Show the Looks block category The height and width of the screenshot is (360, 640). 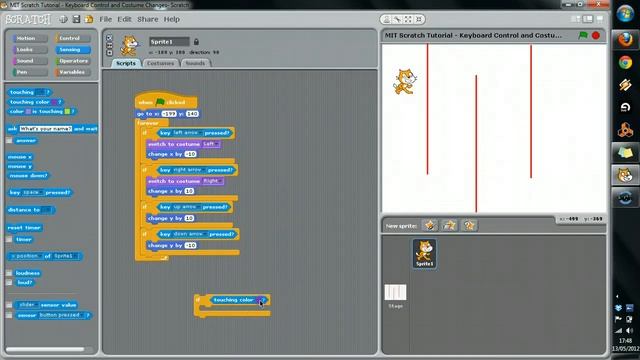tap(30, 49)
